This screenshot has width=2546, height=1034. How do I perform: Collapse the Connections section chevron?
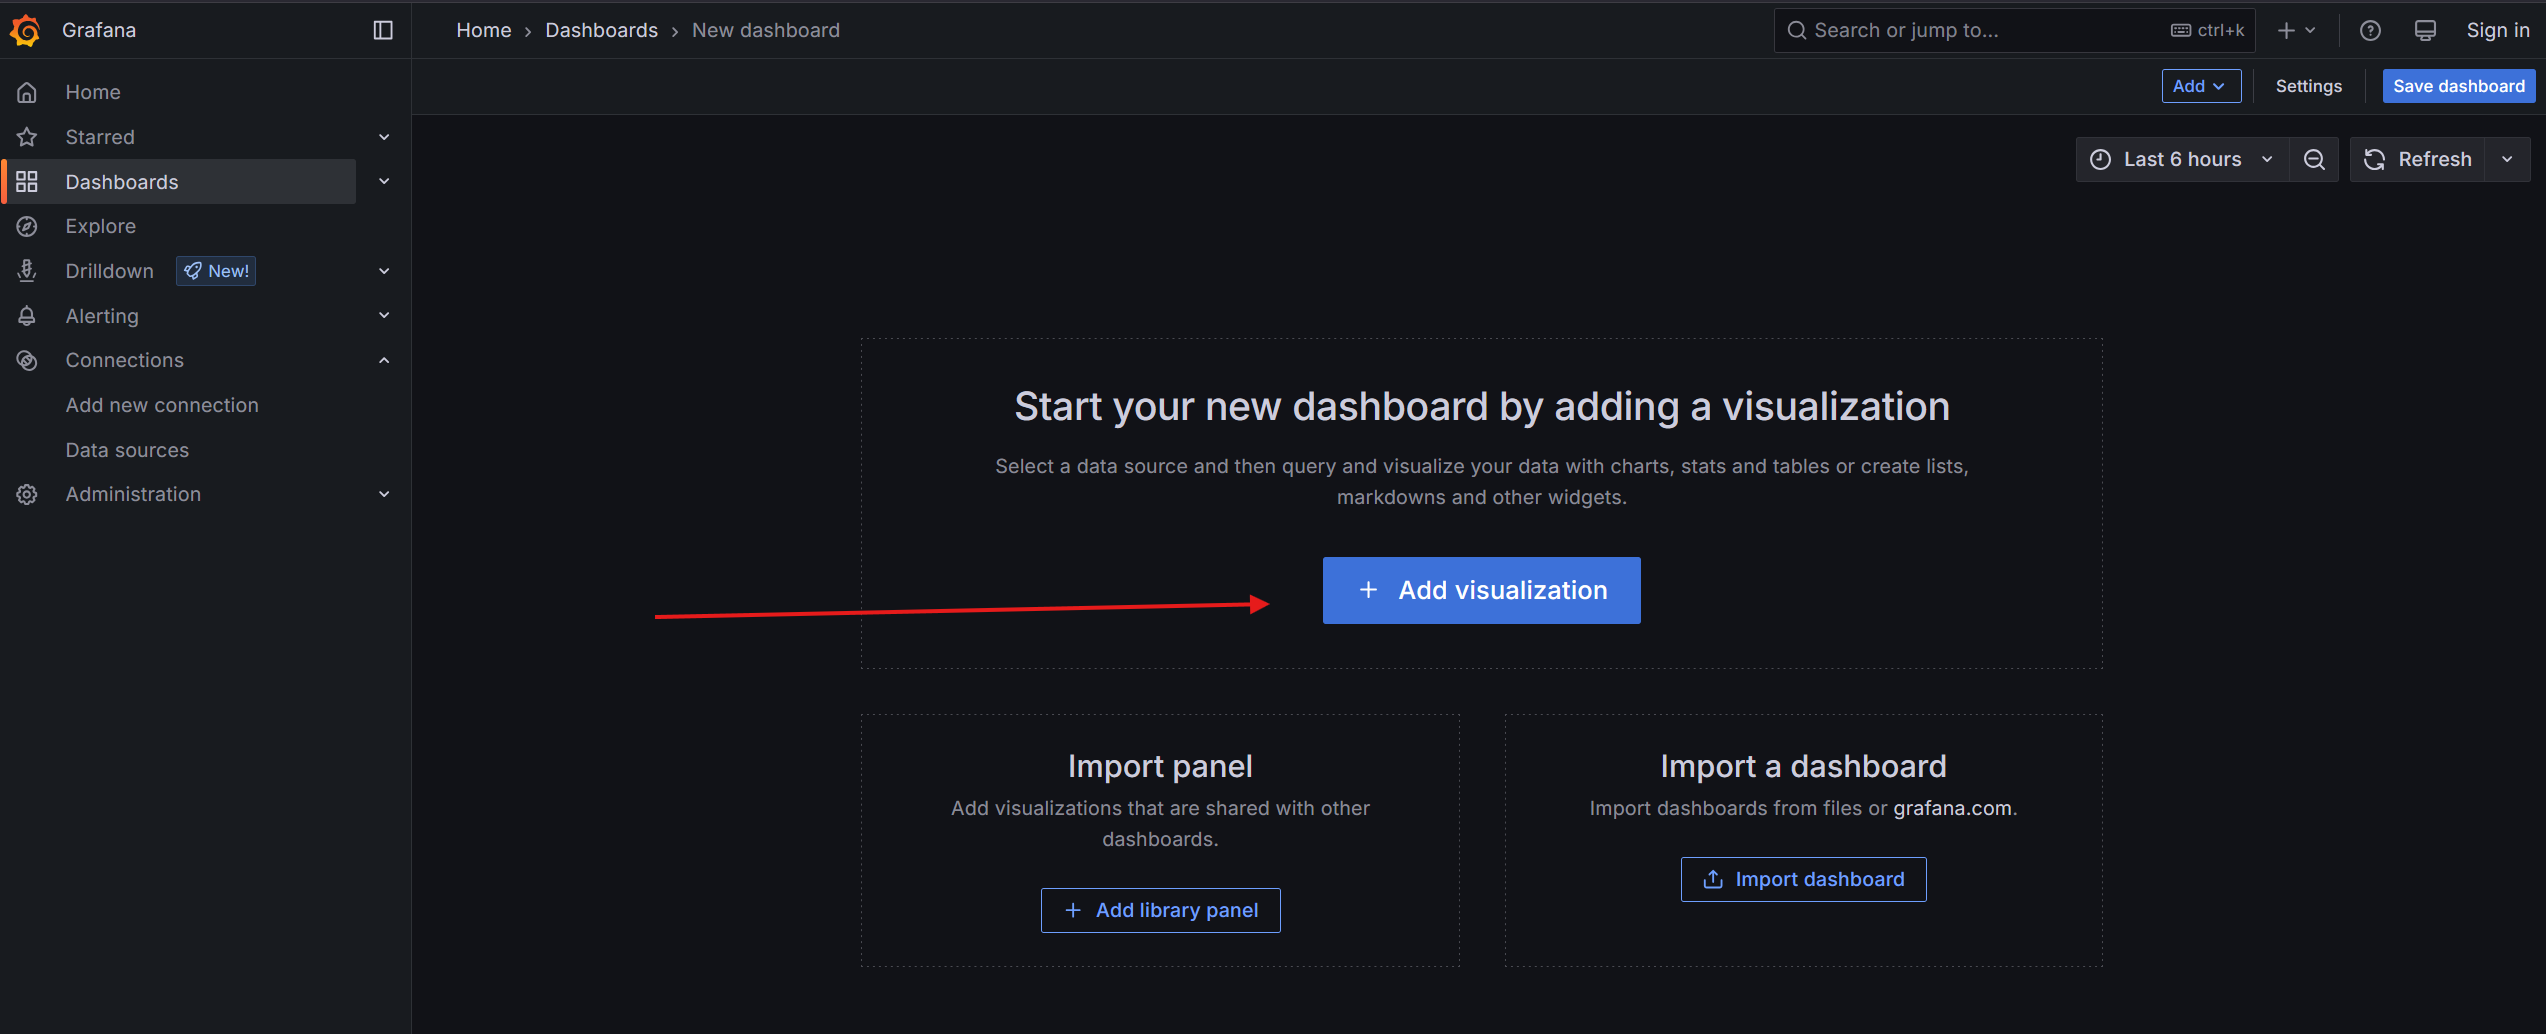(384, 360)
